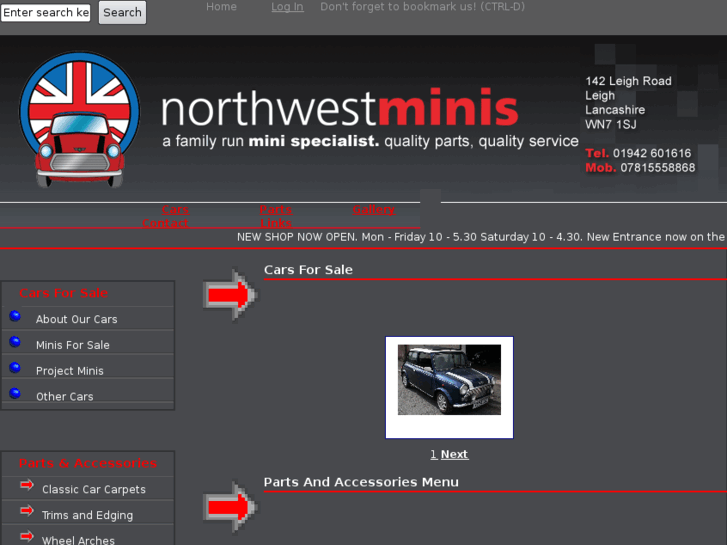
Task: Click the blue bullet next to Project Minis
Action: point(15,368)
